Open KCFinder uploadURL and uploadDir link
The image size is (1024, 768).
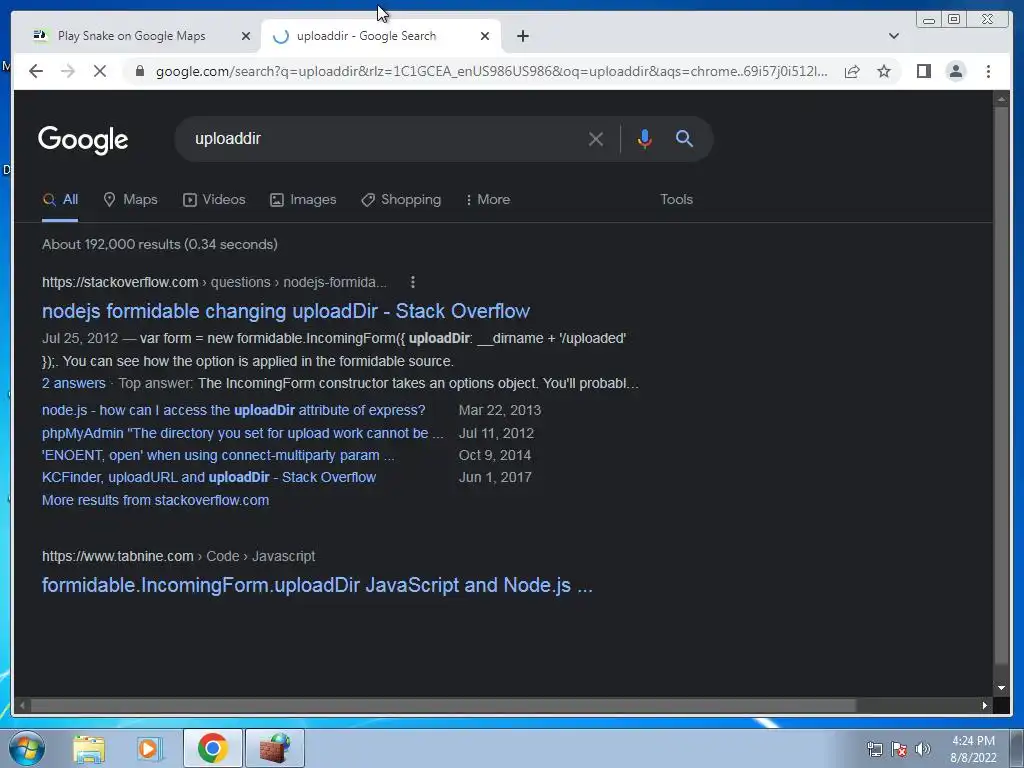coord(208,477)
